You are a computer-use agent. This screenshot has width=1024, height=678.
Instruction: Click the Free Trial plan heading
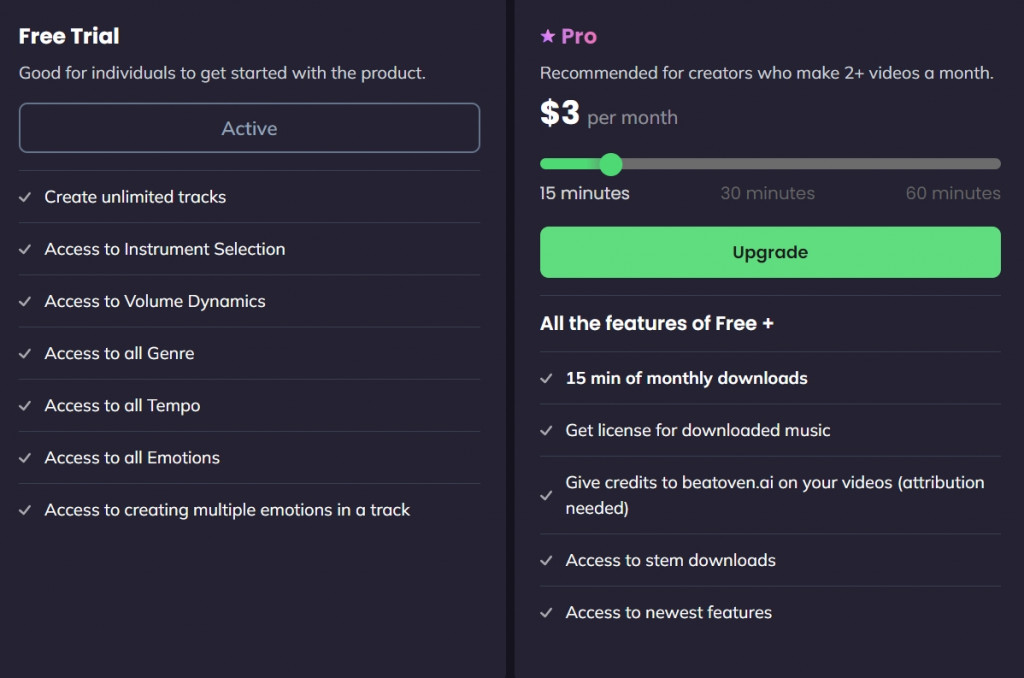click(x=69, y=36)
